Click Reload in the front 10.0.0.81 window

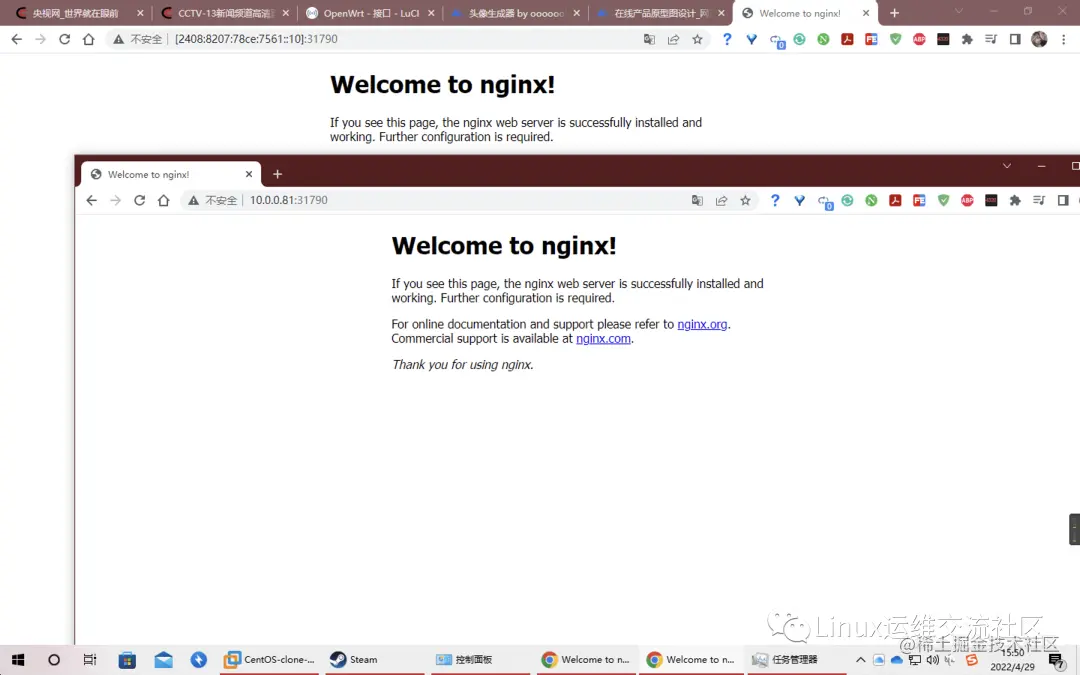click(139, 200)
